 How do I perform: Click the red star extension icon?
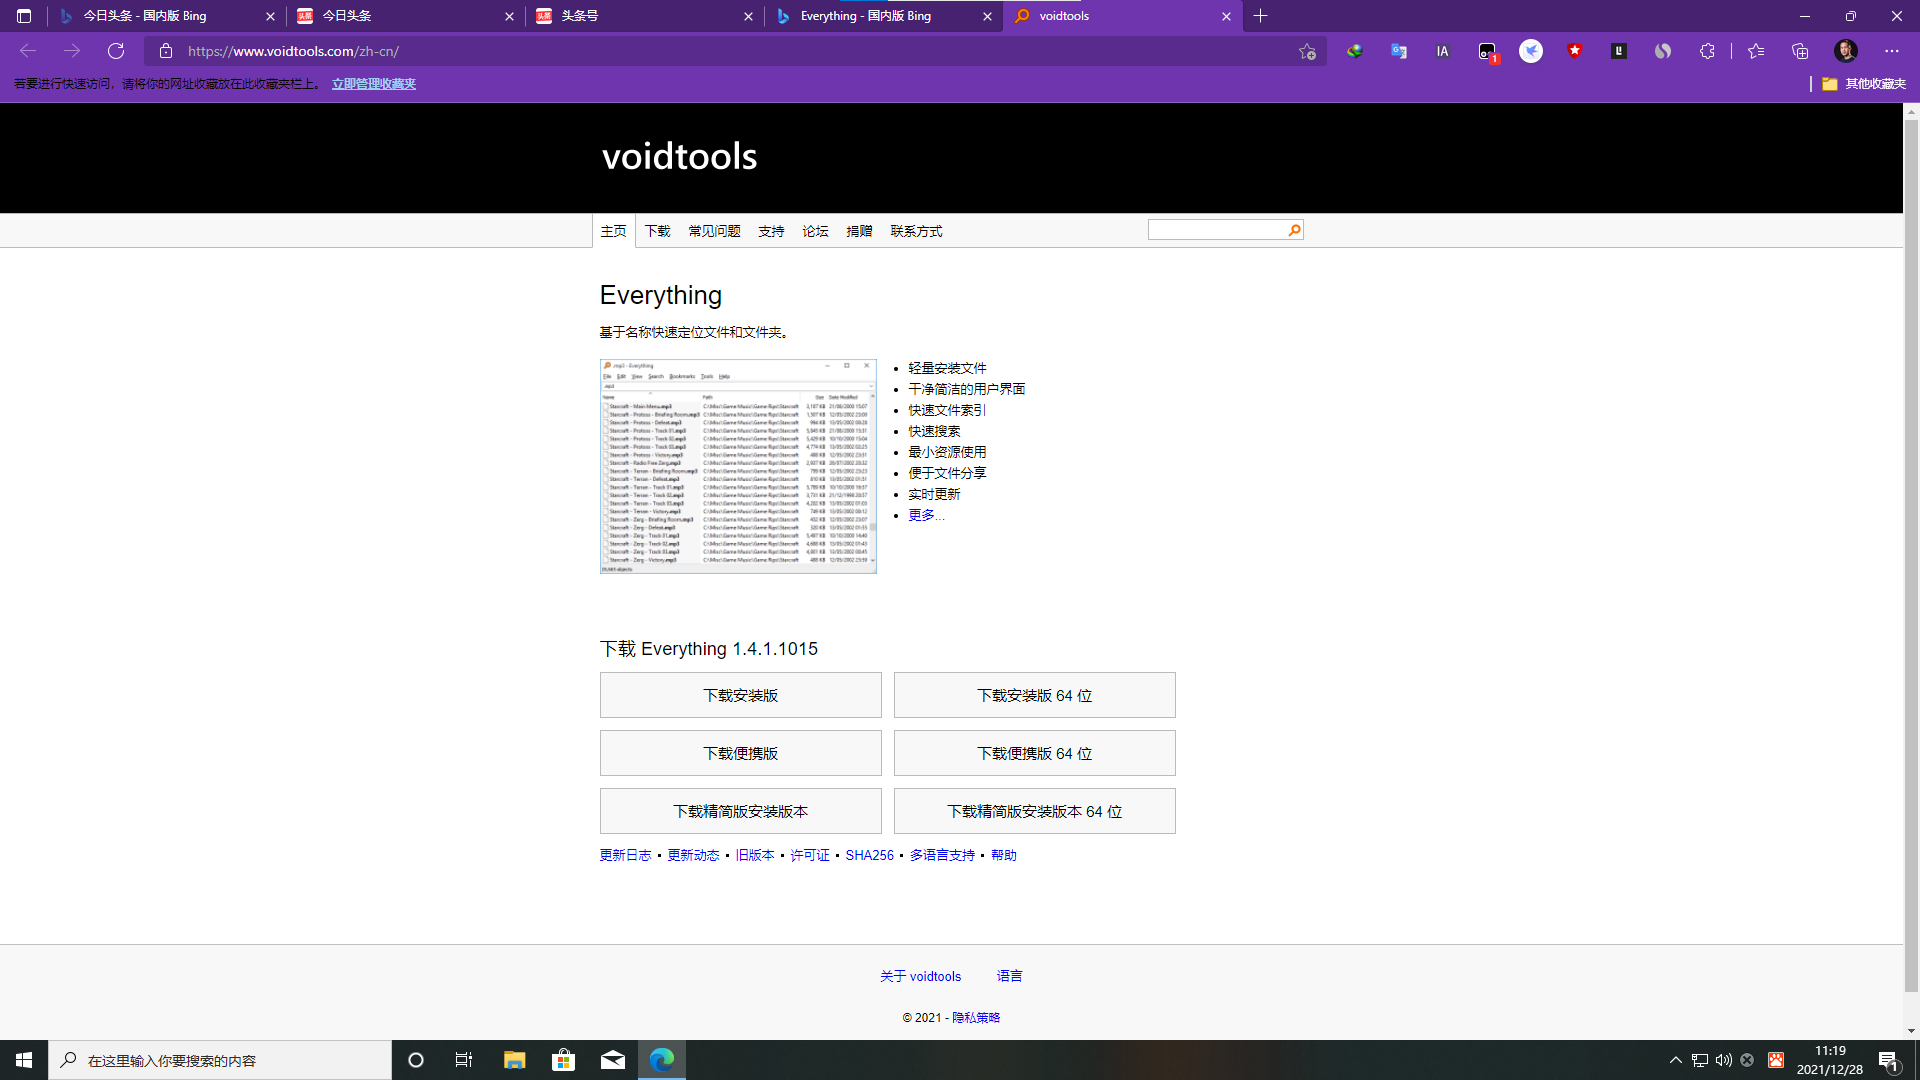click(x=1575, y=51)
